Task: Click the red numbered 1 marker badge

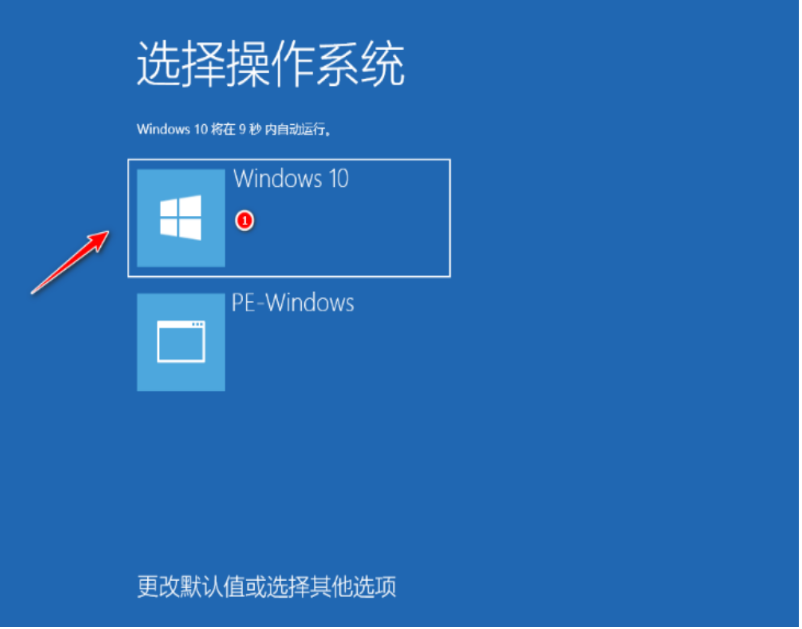Action: tap(245, 221)
